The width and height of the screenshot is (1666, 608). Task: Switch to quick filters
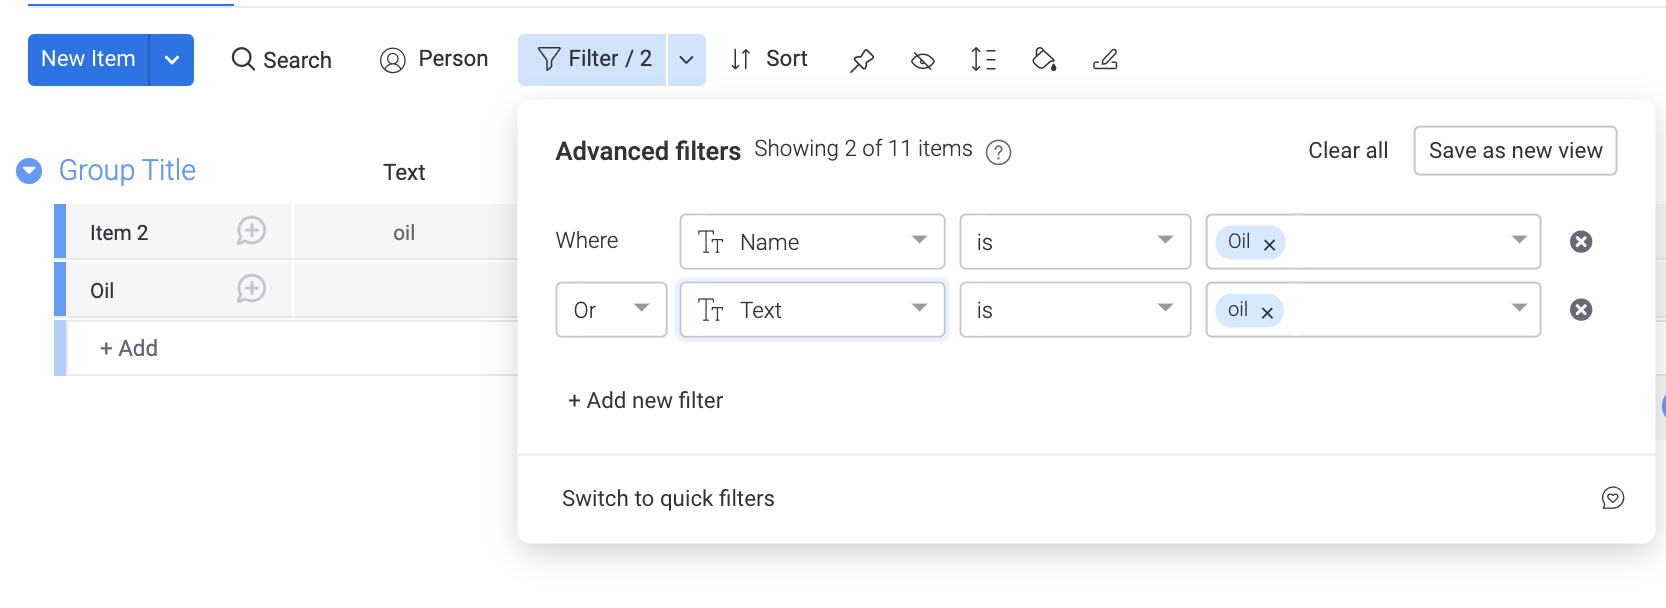(668, 498)
